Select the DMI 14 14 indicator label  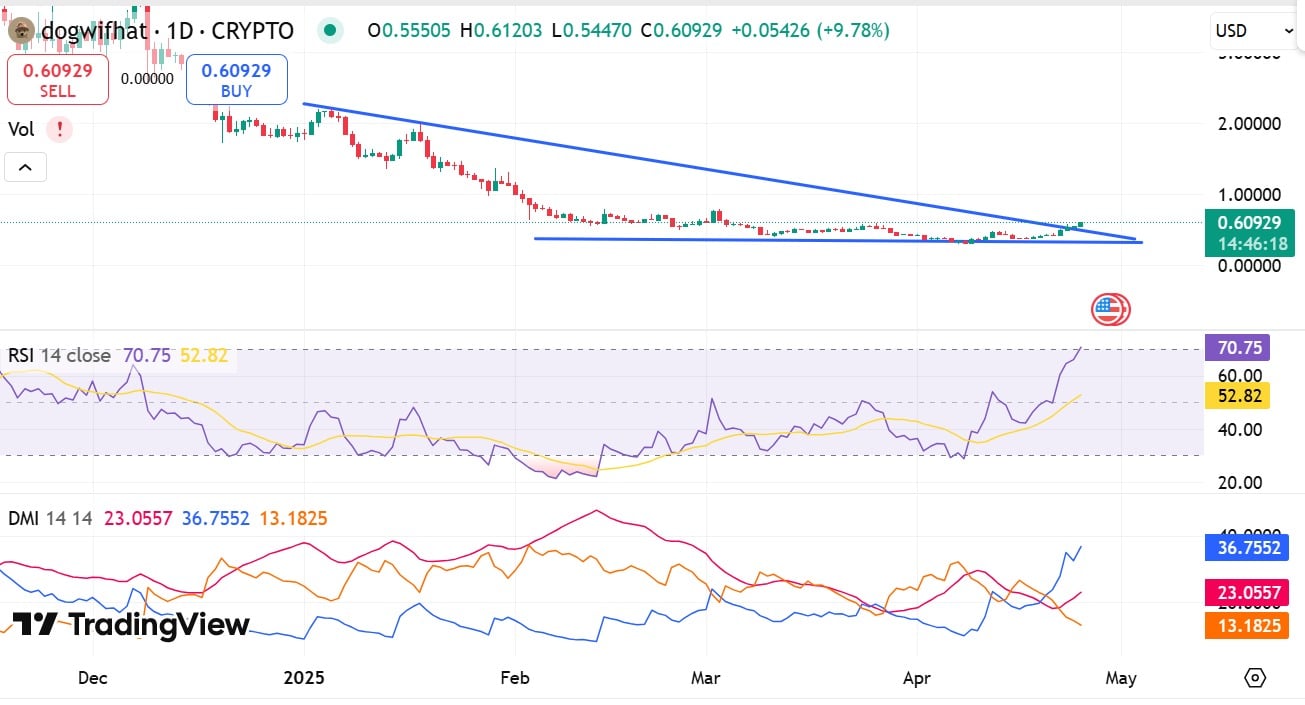(50, 518)
